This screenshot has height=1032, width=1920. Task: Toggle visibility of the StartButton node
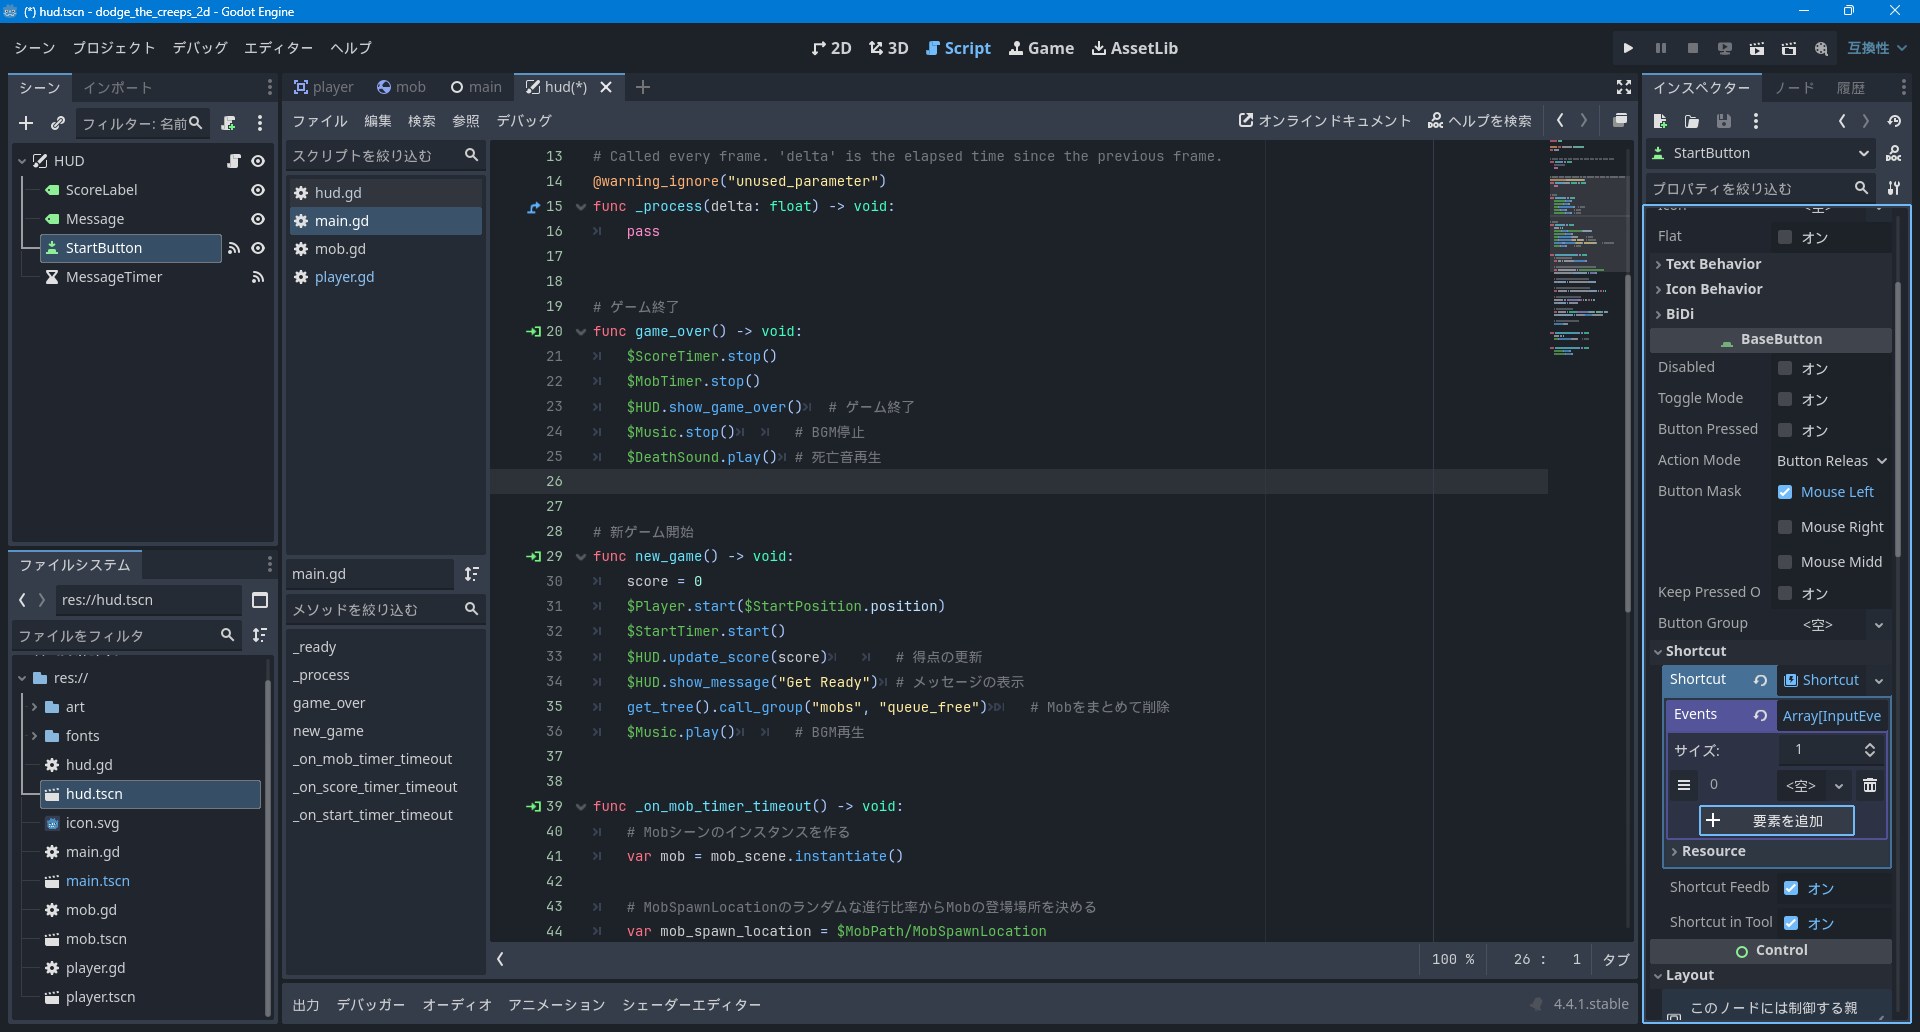click(x=258, y=248)
